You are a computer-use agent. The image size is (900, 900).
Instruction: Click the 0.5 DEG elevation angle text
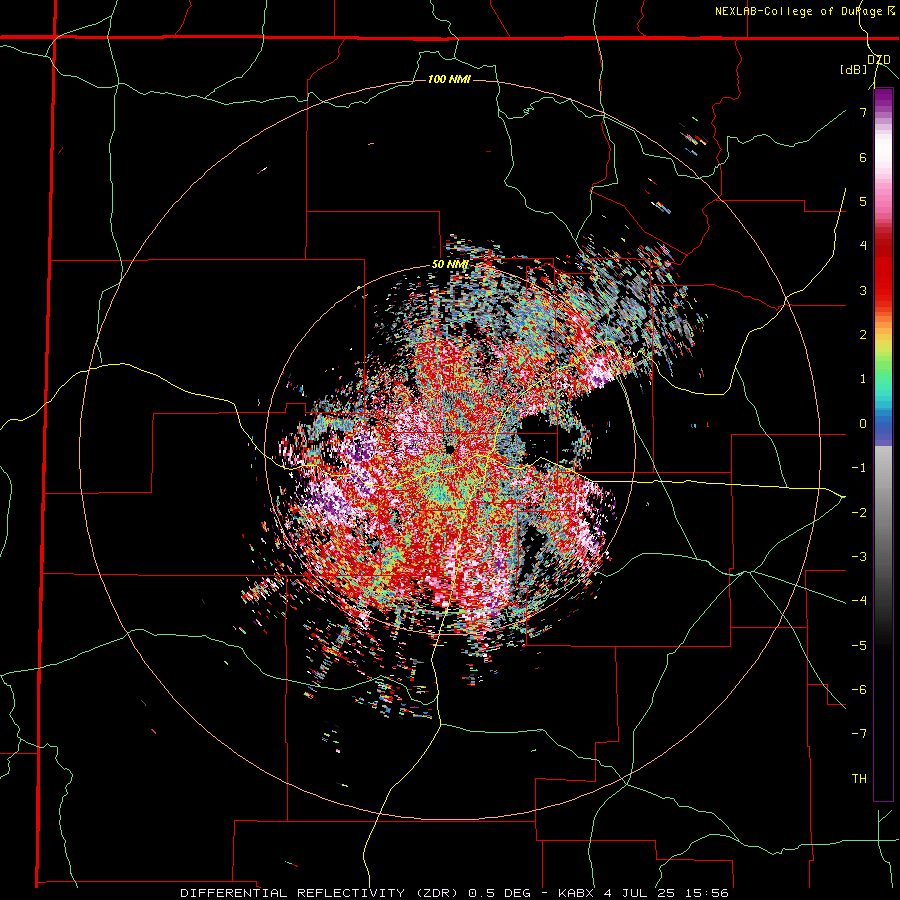point(499,893)
